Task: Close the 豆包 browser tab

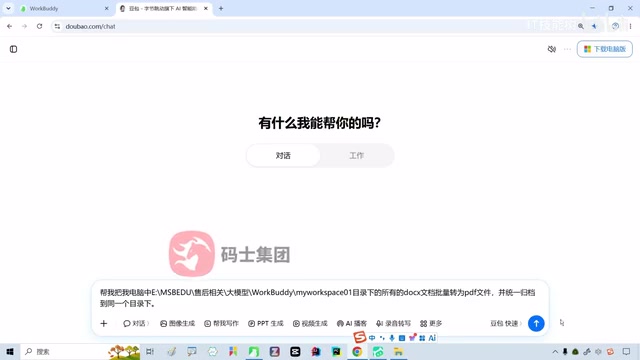Action: coord(206,8)
